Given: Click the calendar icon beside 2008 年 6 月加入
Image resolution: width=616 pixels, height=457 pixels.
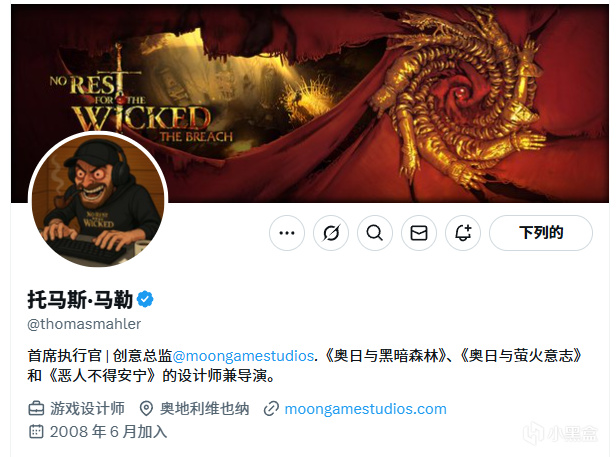Looking at the screenshot, I should click(36, 431).
